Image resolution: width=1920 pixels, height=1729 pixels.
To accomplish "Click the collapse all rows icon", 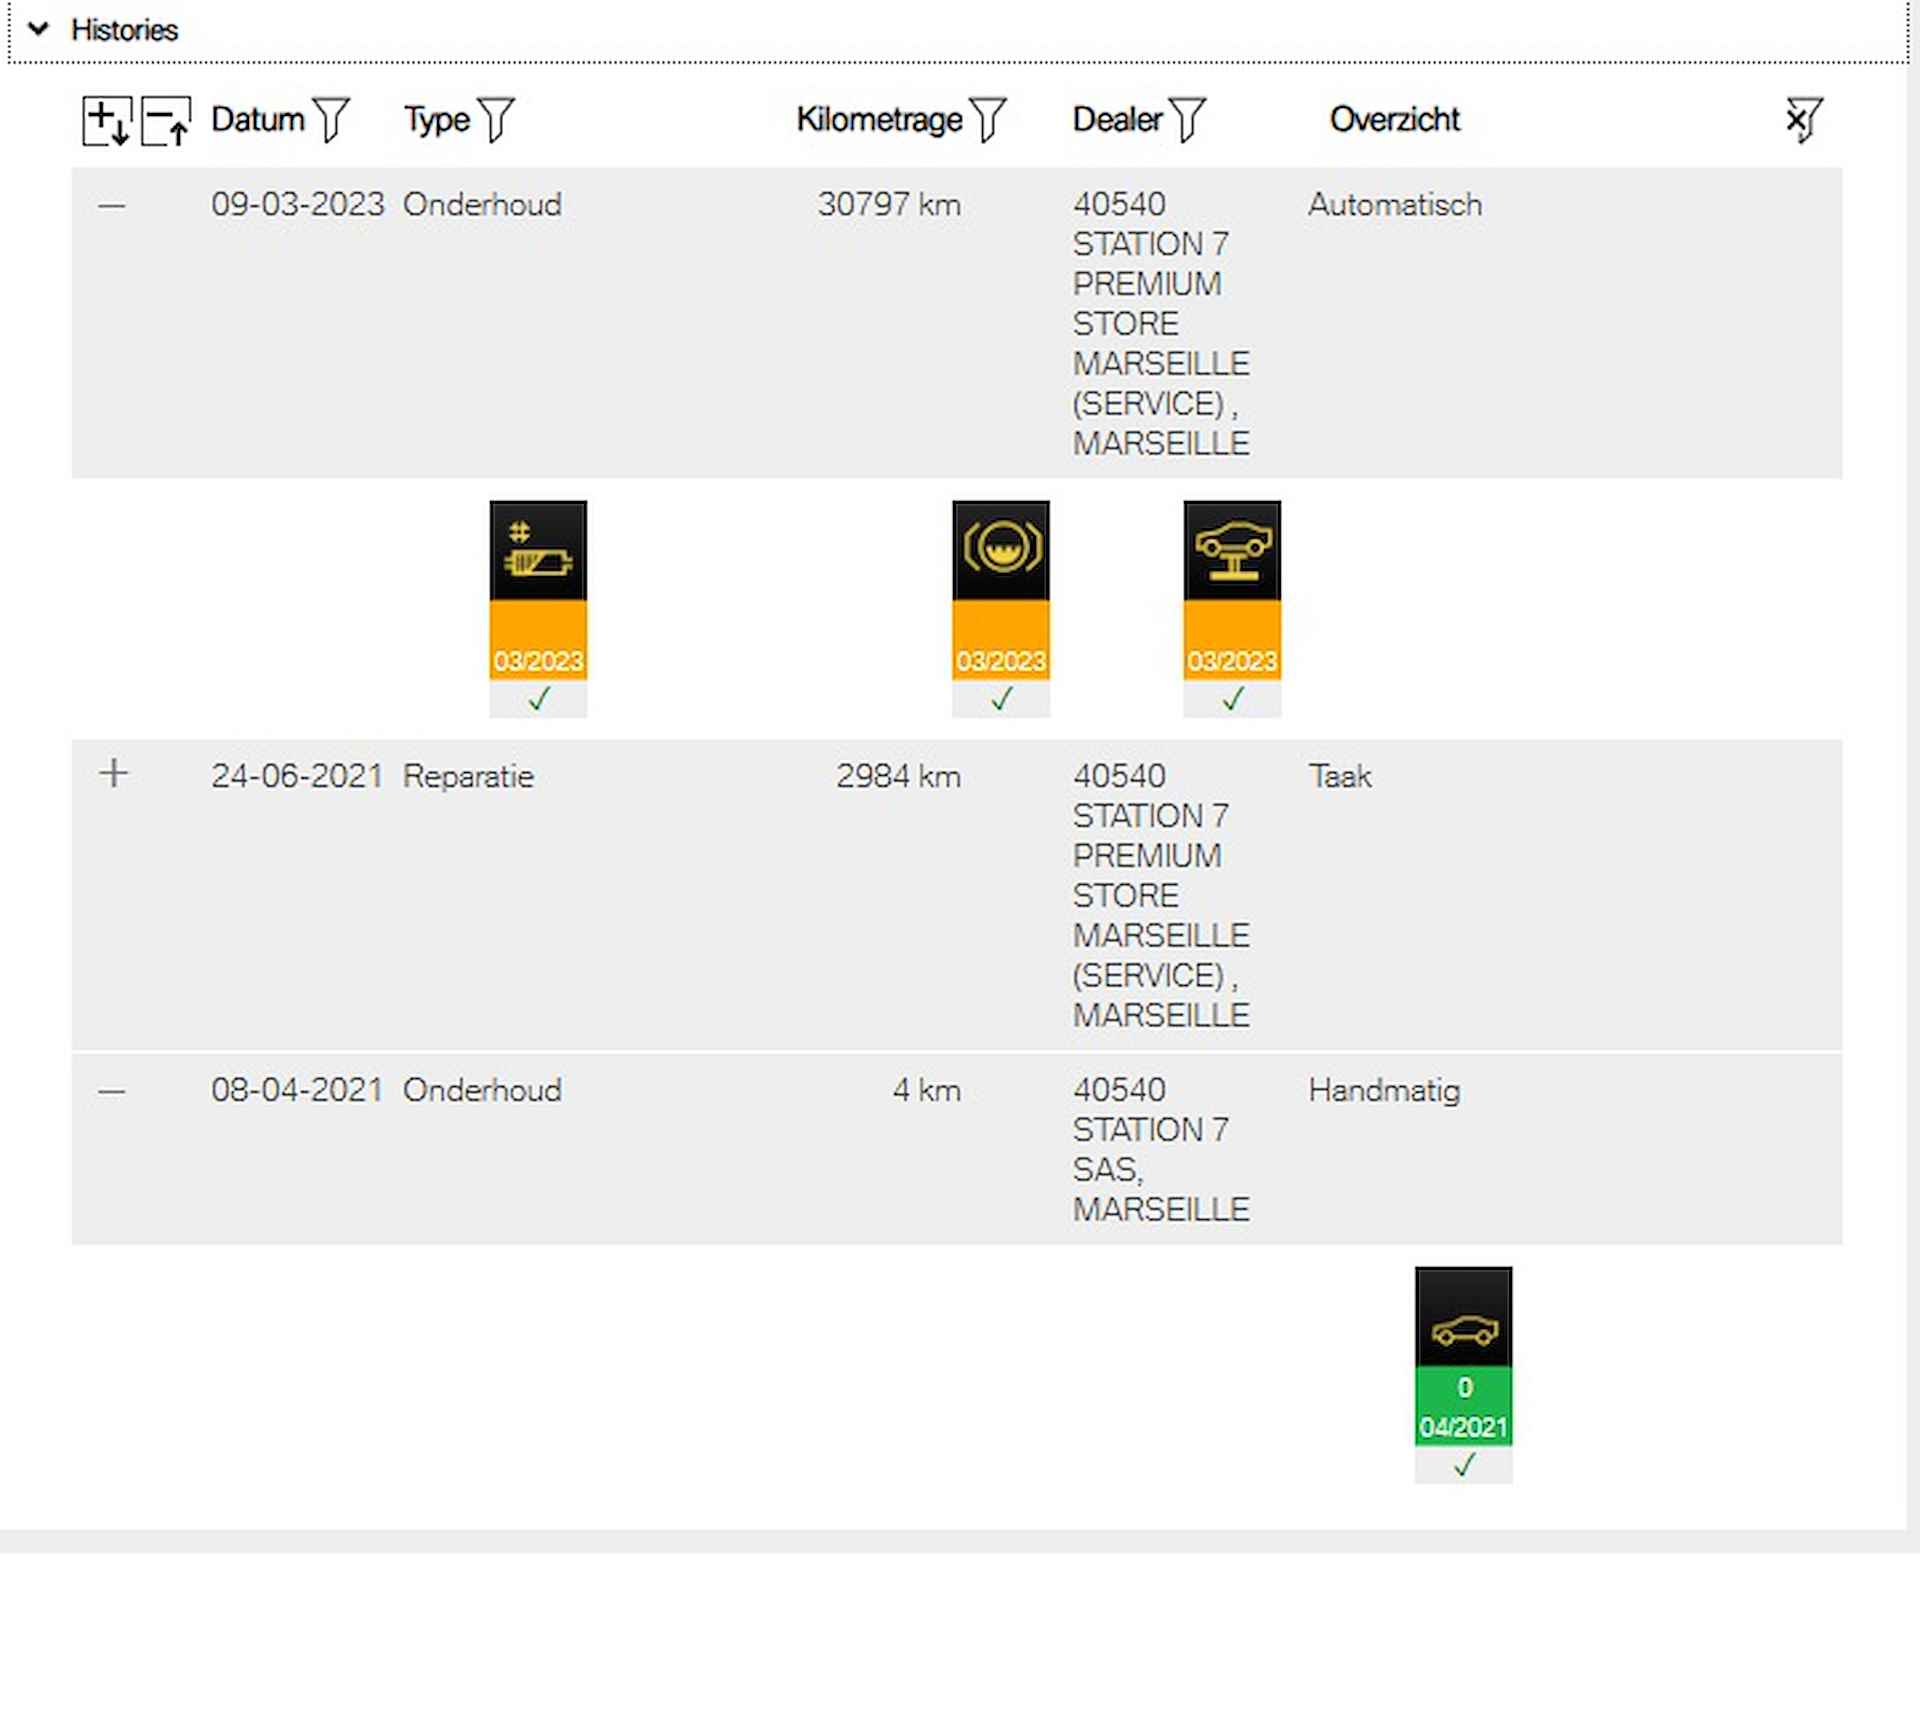I will tap(166, 121).
